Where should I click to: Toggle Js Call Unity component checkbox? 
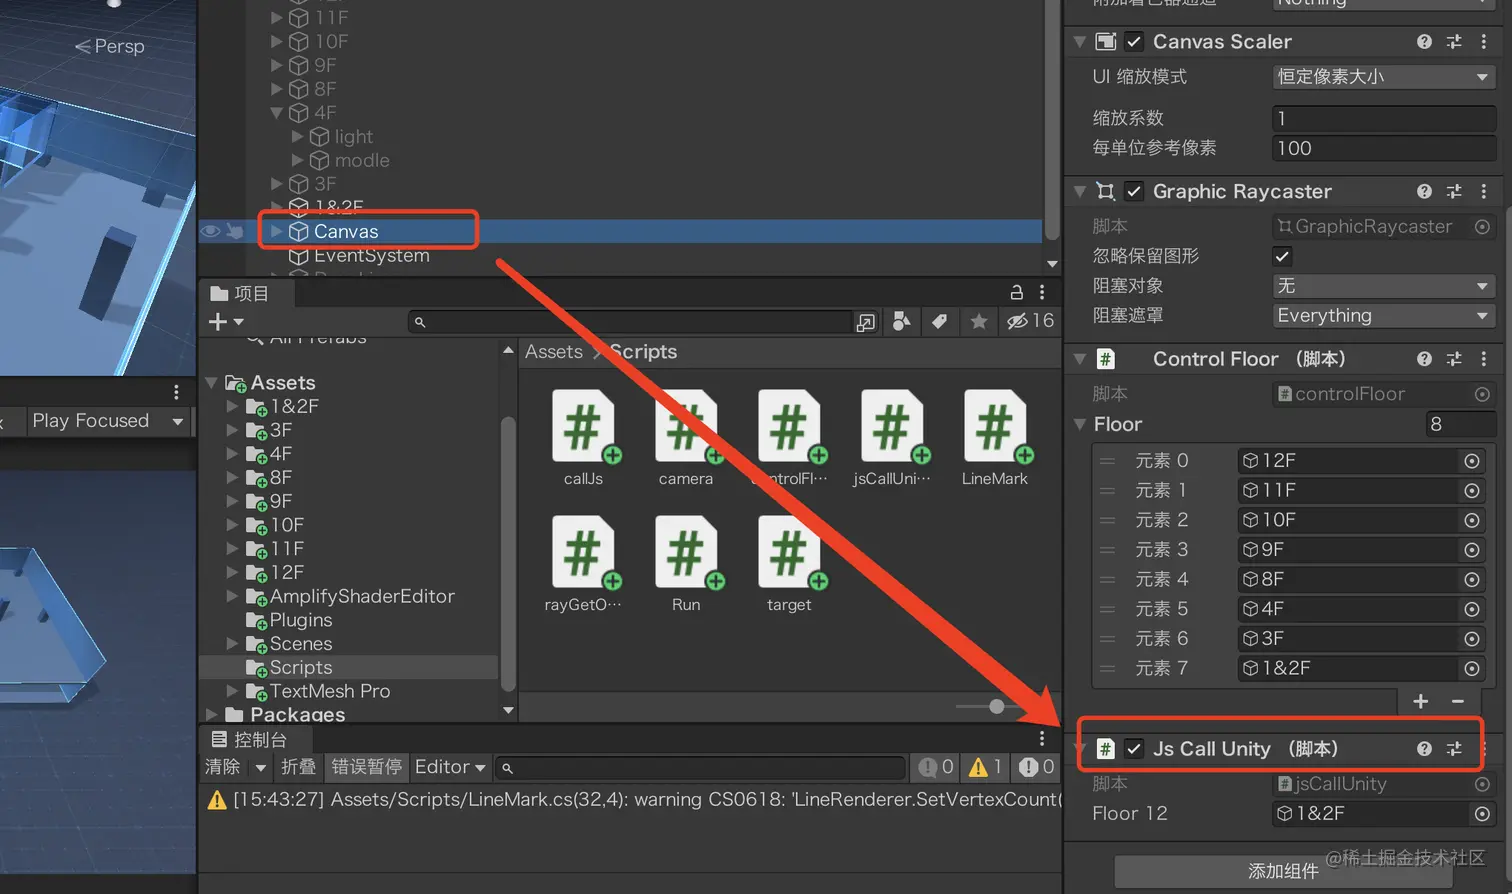coord(1134,749)
